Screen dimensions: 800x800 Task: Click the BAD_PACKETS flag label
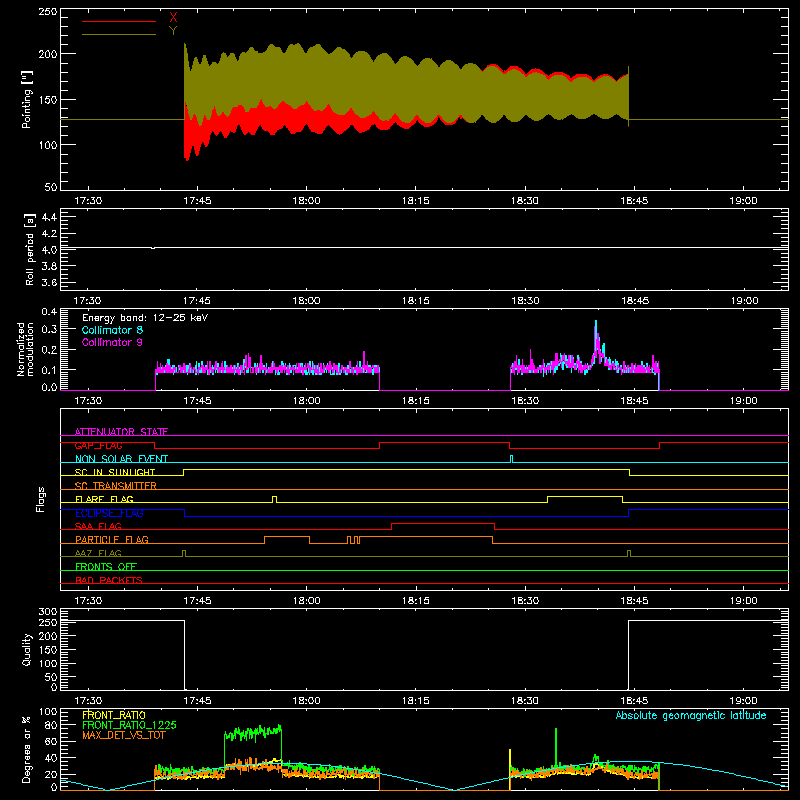coord(109,580)
